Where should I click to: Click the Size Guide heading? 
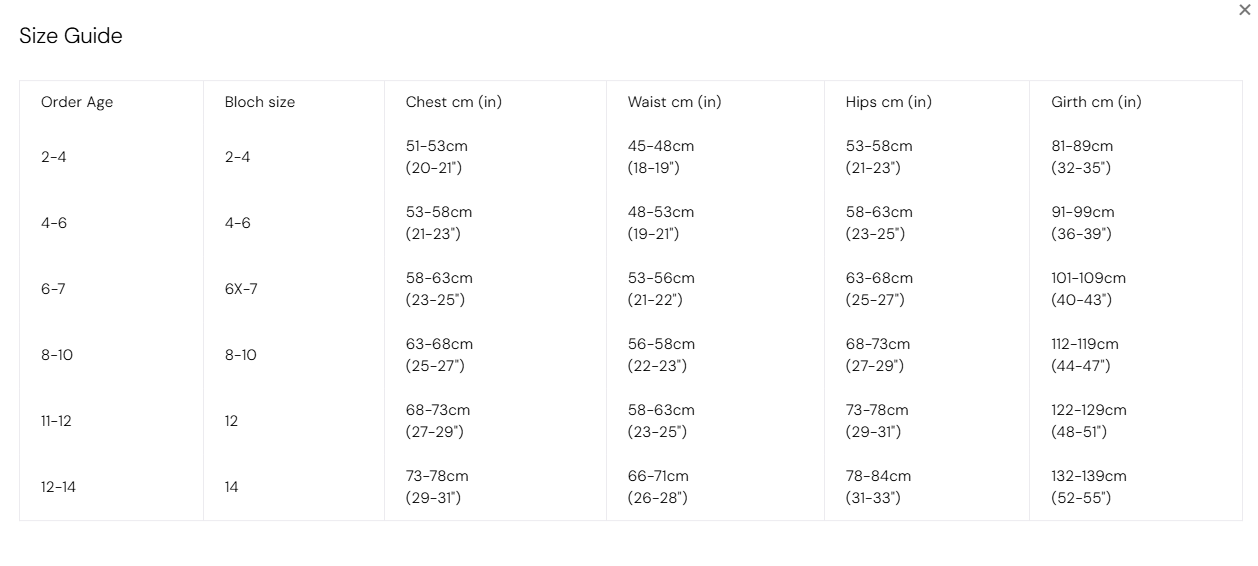click(x=71, y=36)
